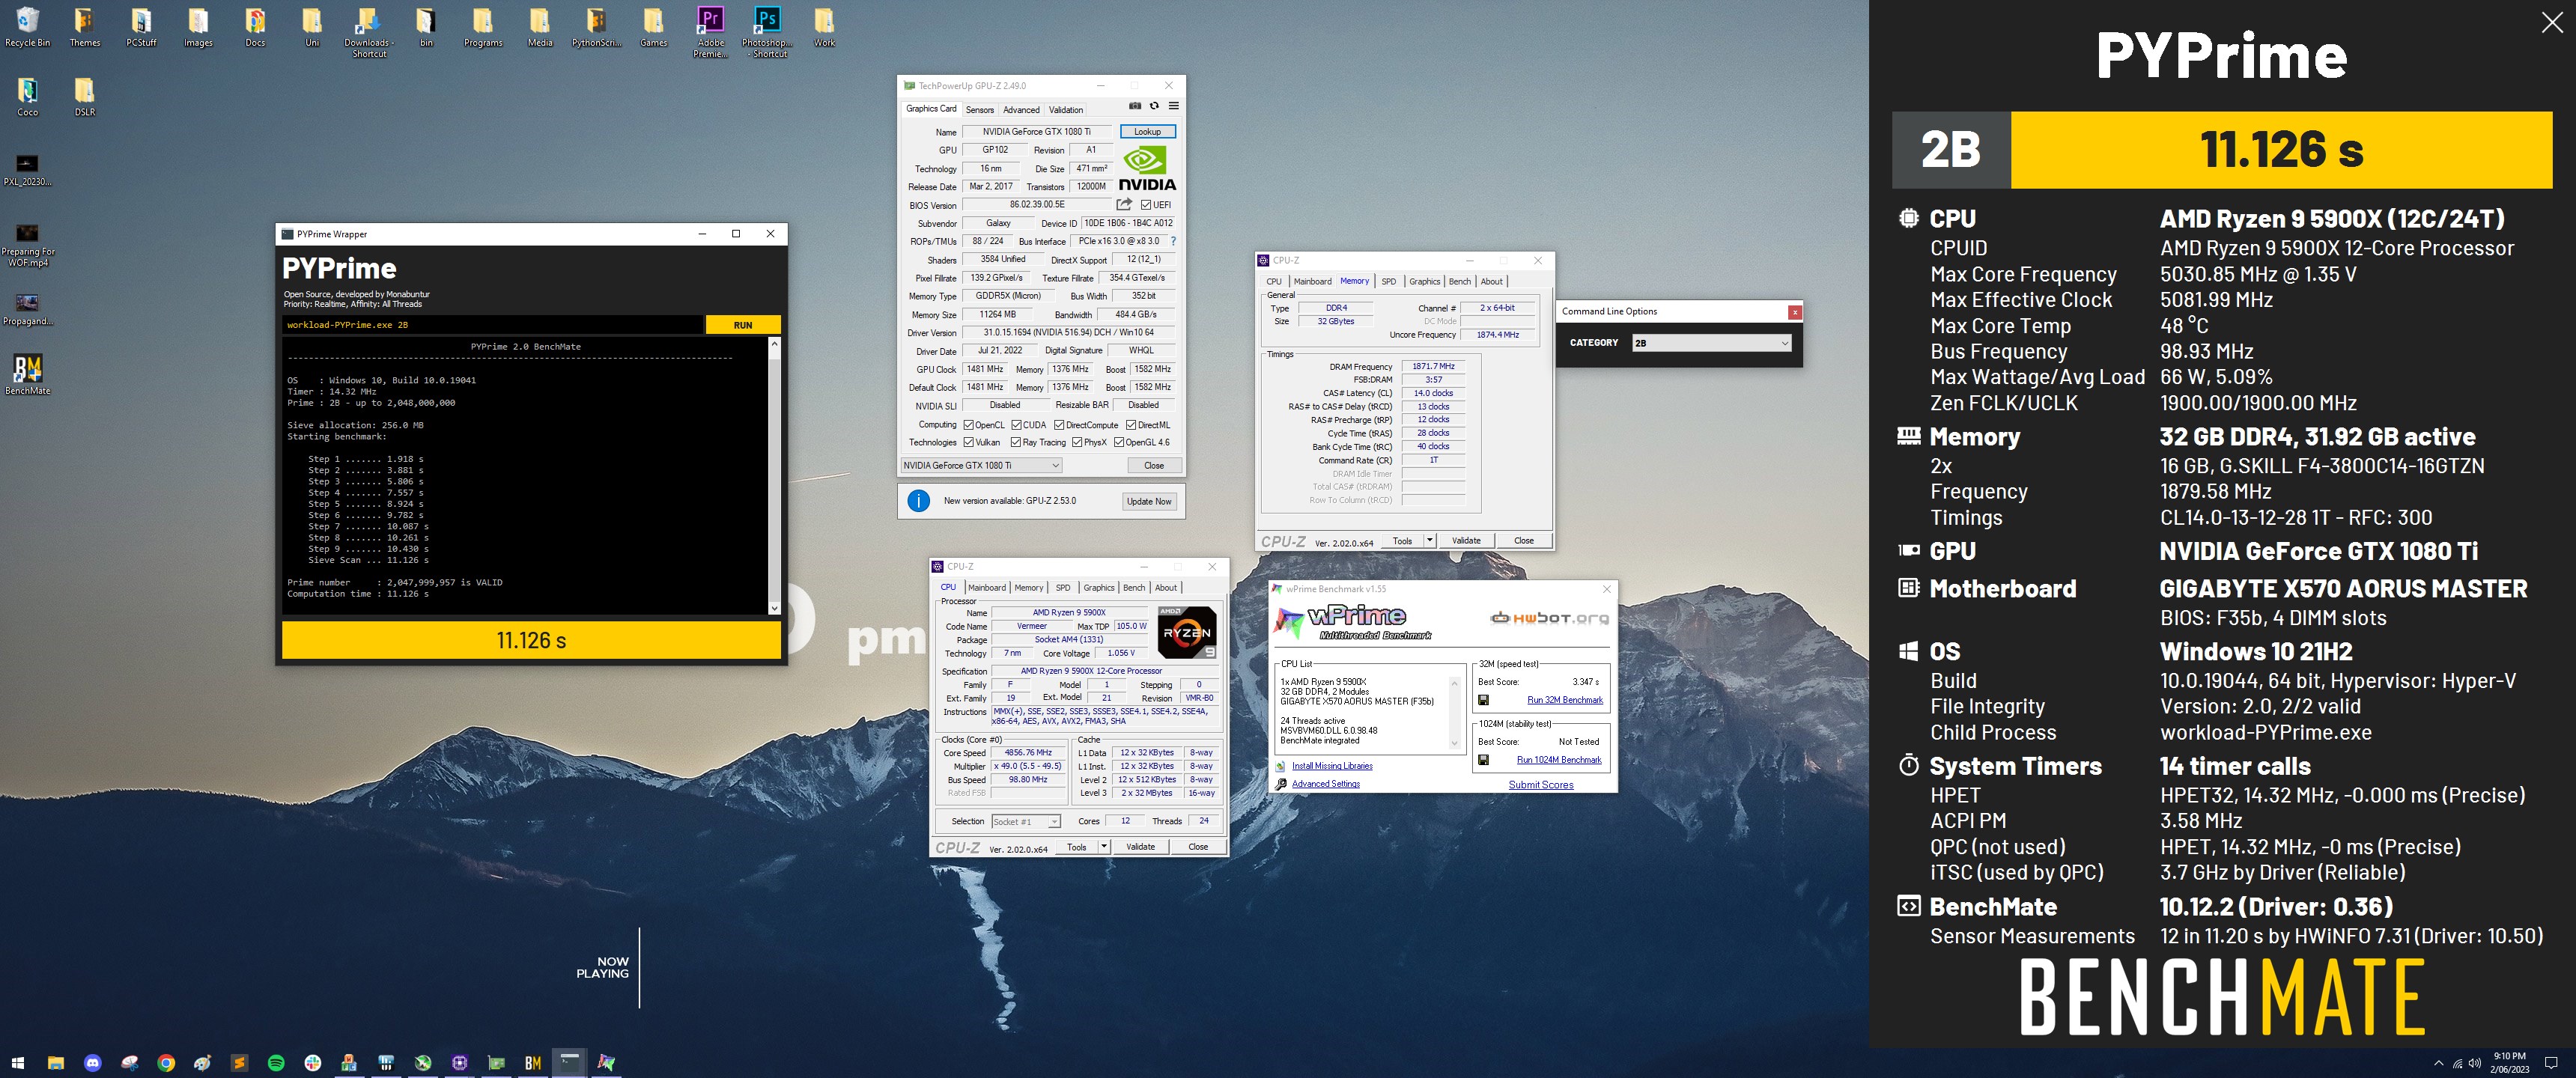
Task: Take a GPU-Z screenshot with camera icon
Action: [1135, 106]
